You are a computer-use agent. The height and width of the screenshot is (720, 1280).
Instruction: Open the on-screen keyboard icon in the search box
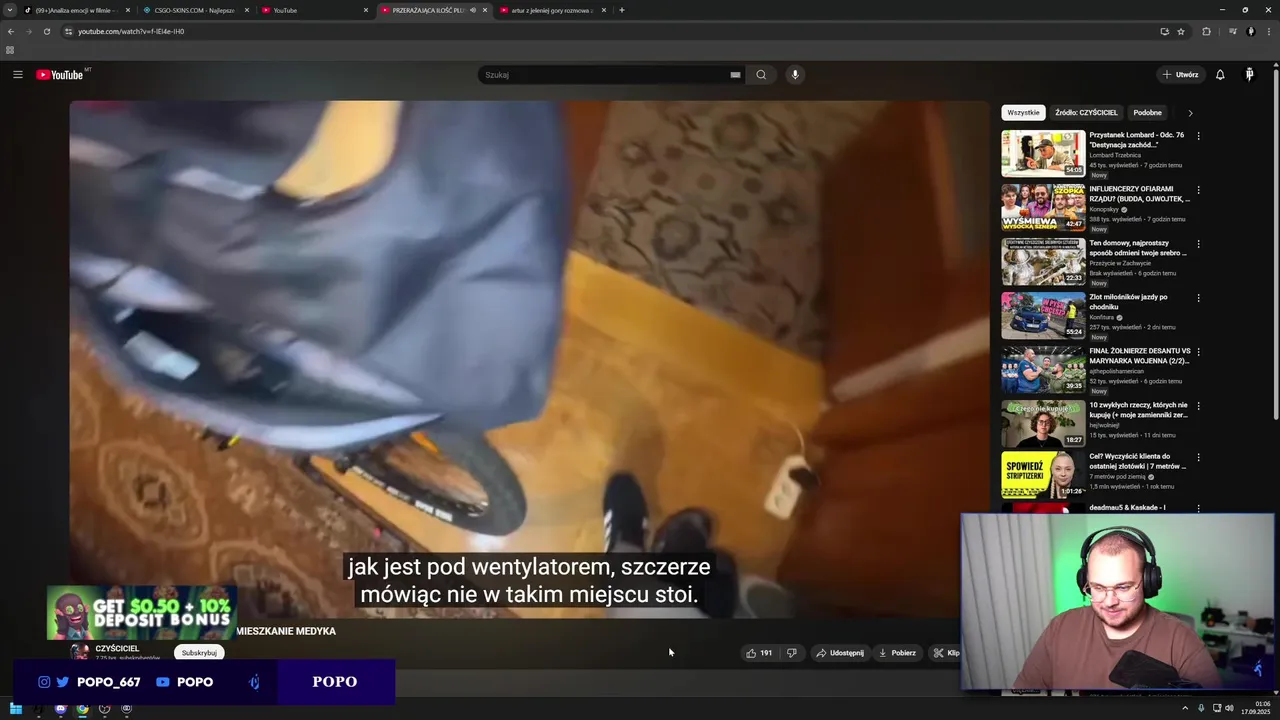click(x=735, y=75)
